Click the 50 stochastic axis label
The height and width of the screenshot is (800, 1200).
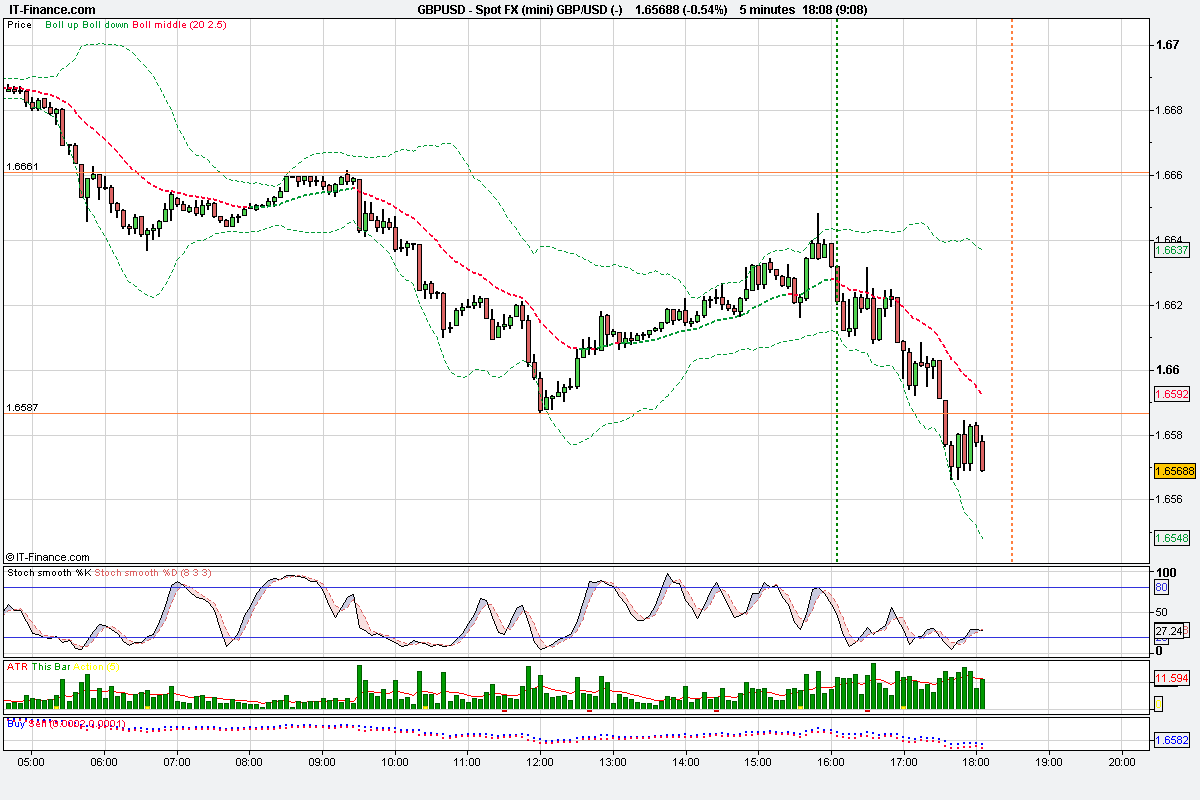(1162, 613)
